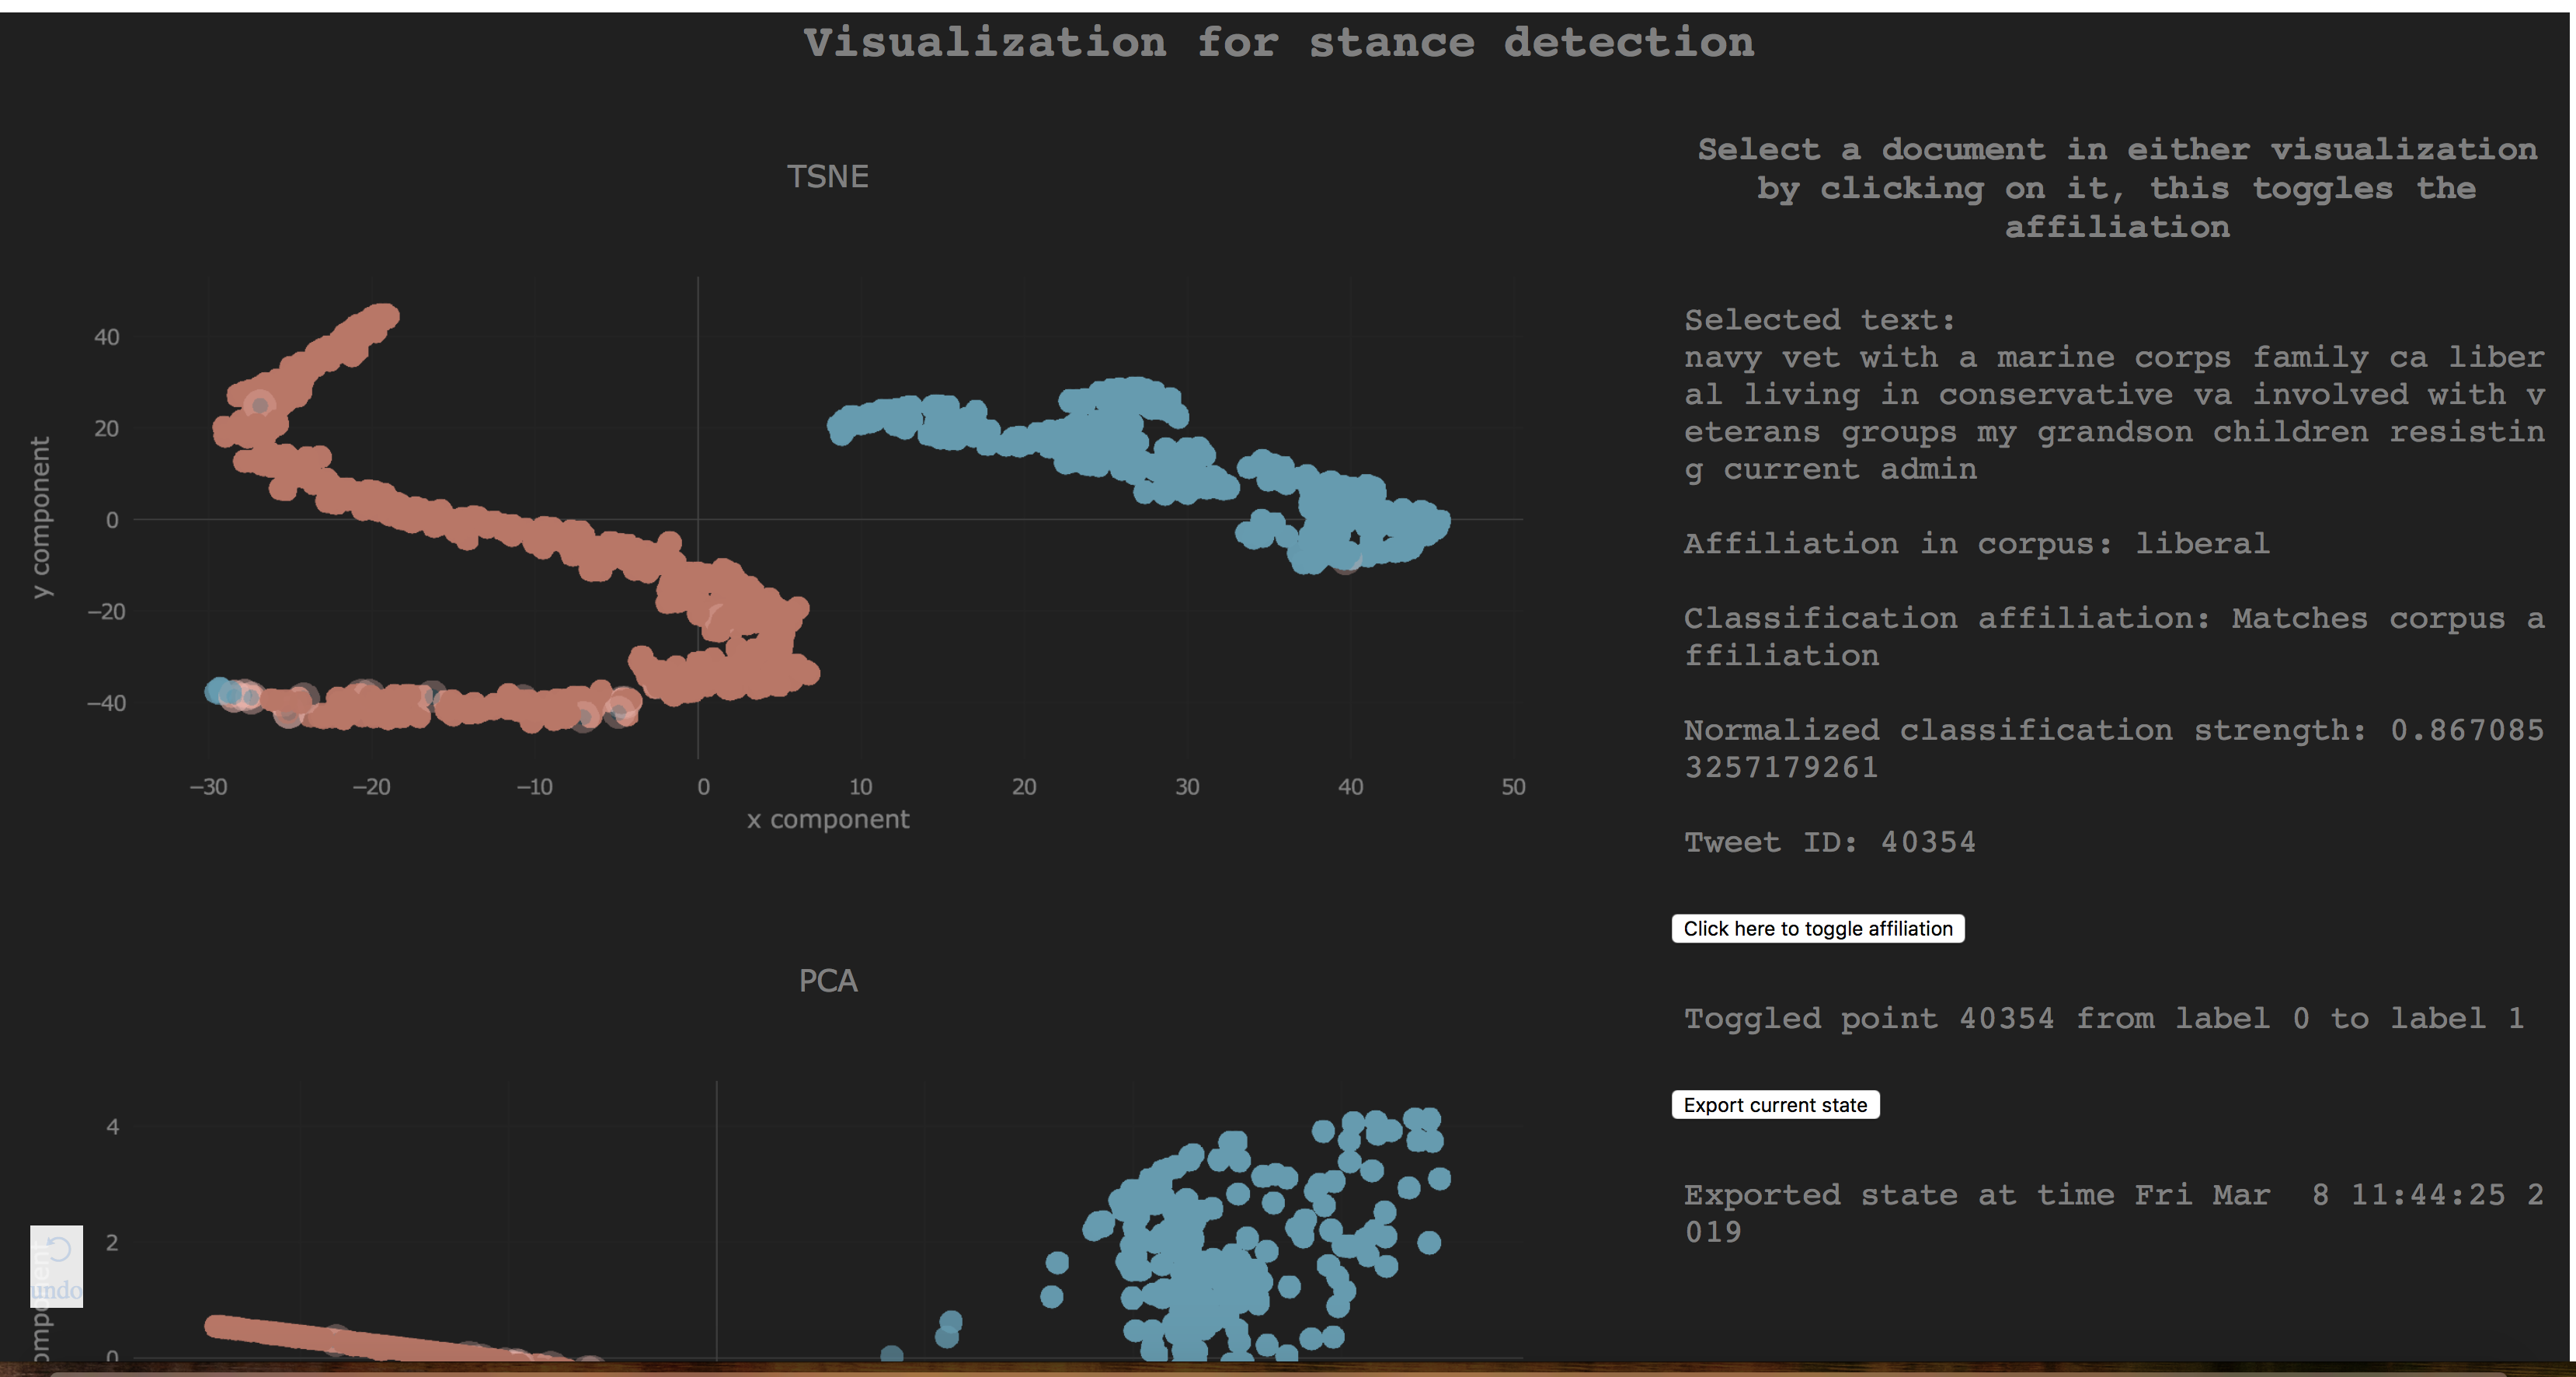
Task: Click the 'y component' axis label of TSNE
Action: click(40, 517)
